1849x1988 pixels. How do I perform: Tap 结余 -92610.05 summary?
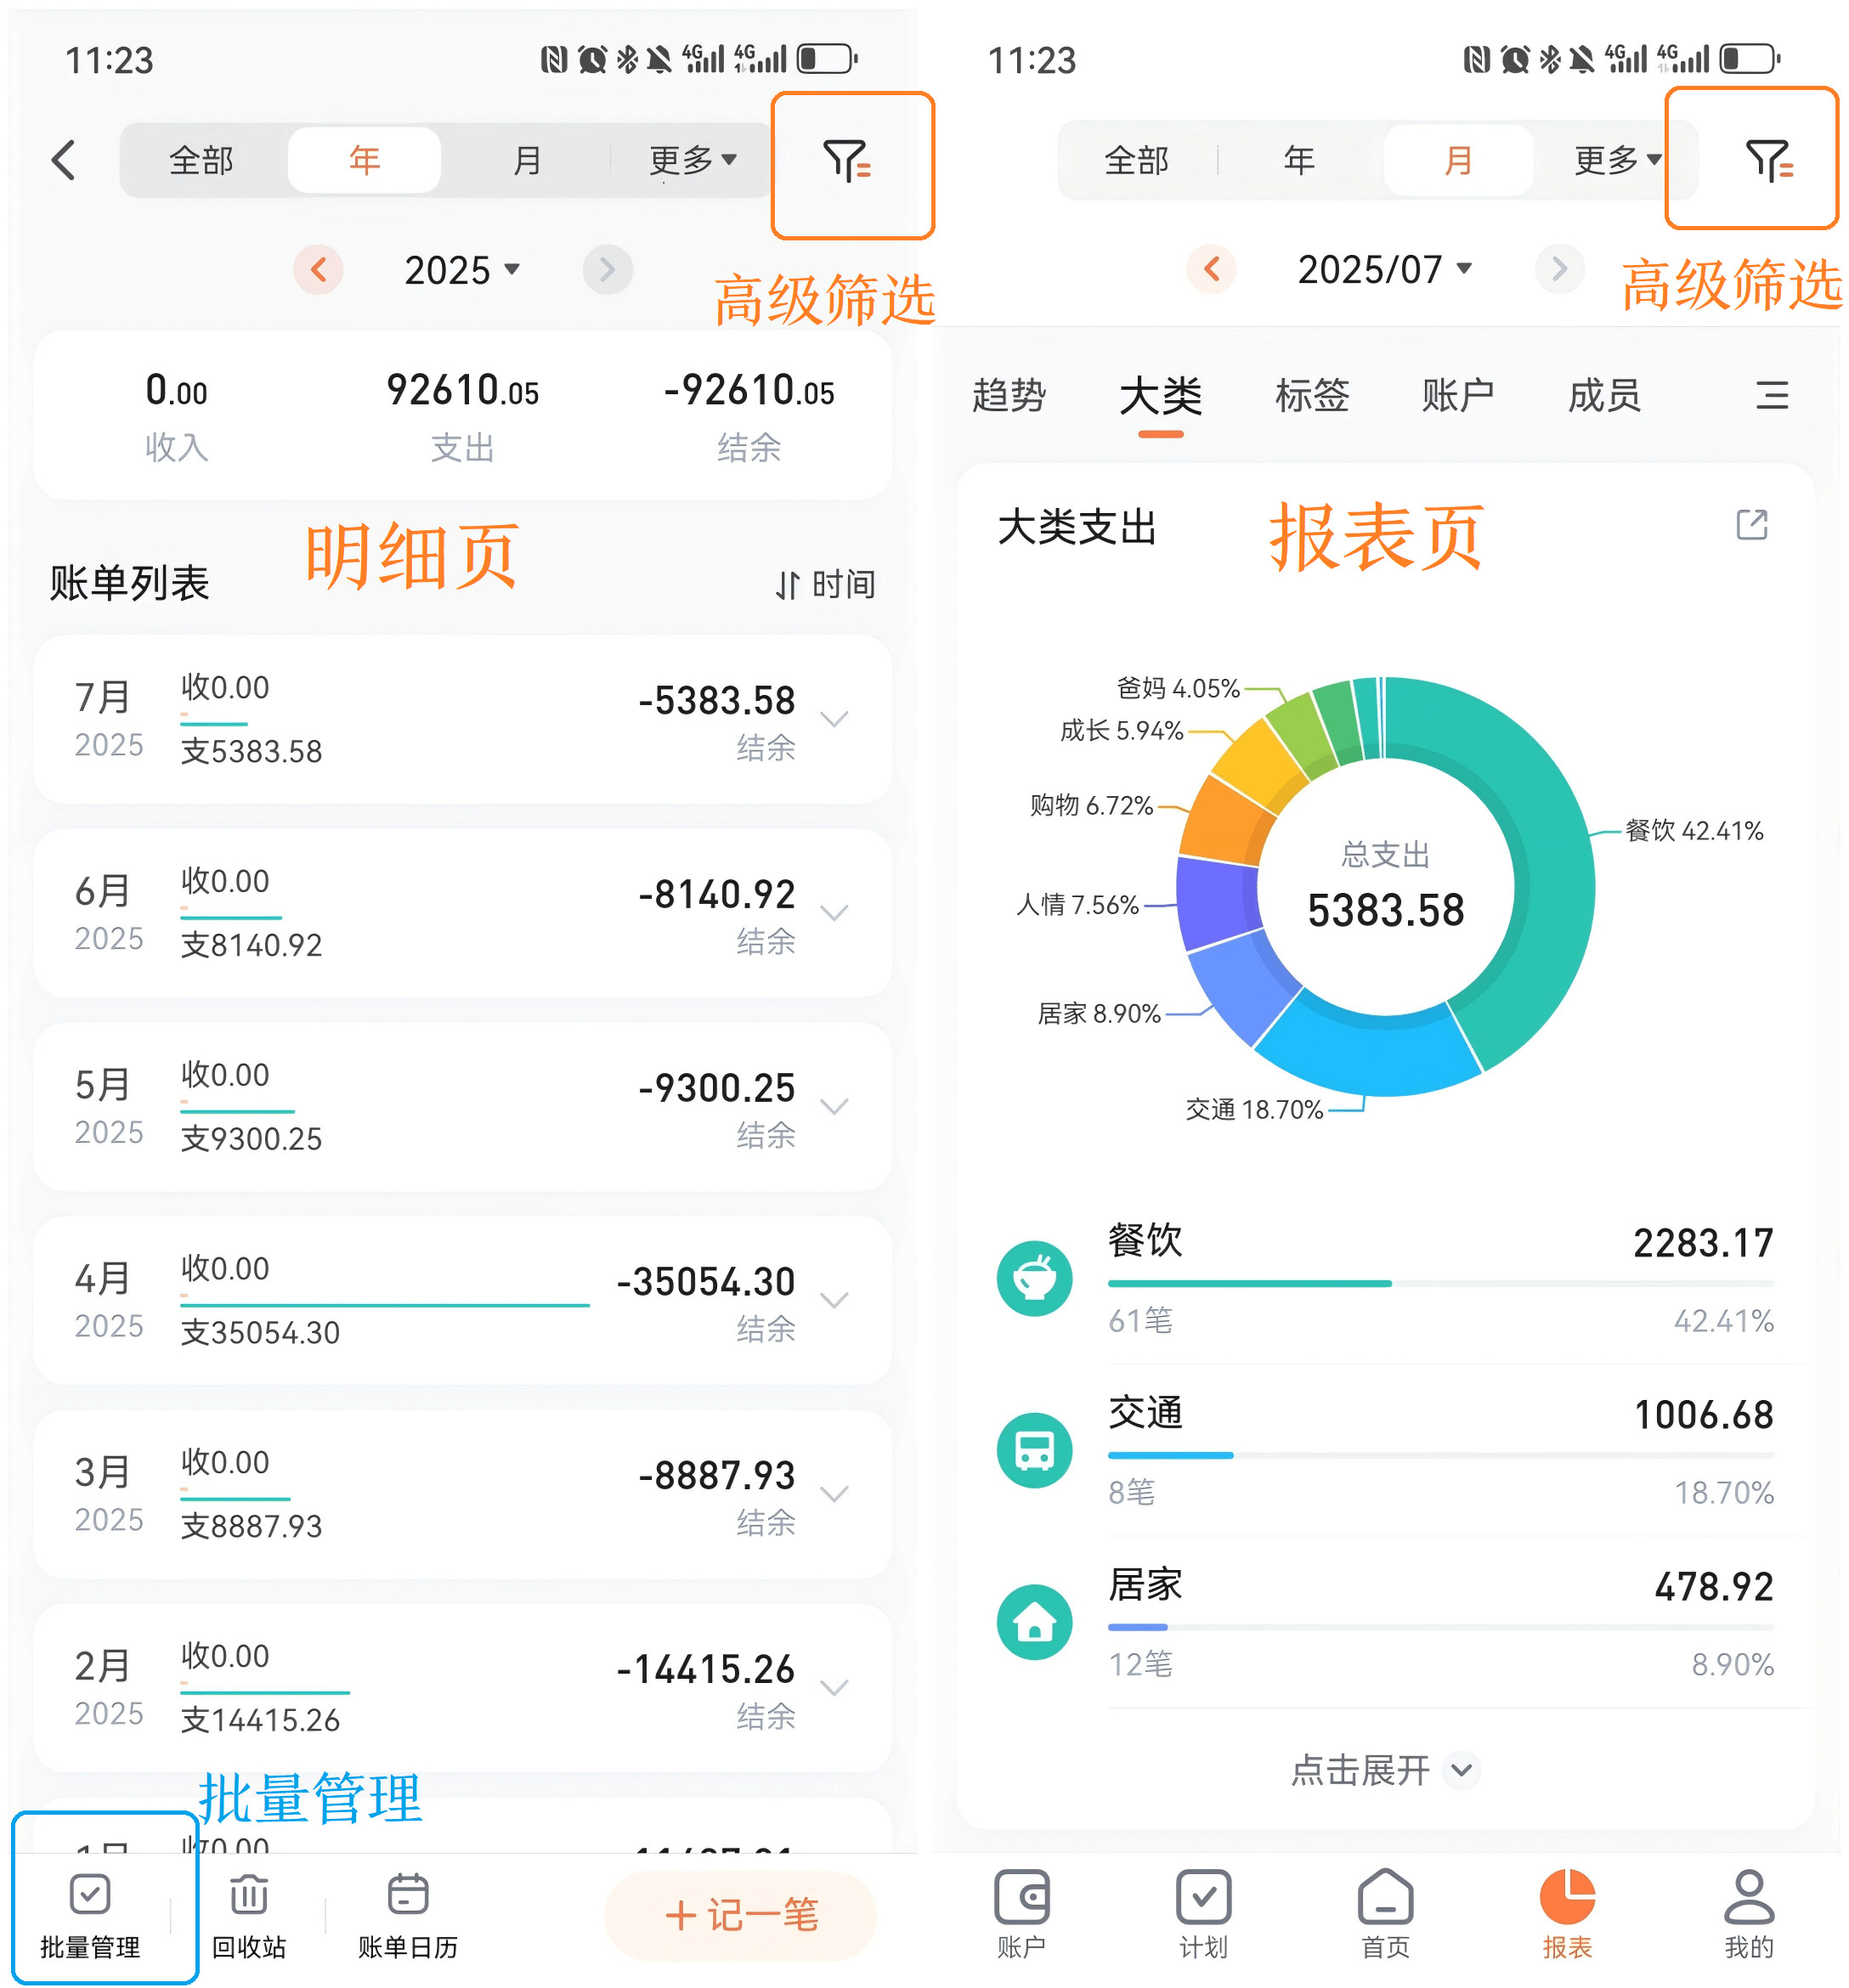748,416
